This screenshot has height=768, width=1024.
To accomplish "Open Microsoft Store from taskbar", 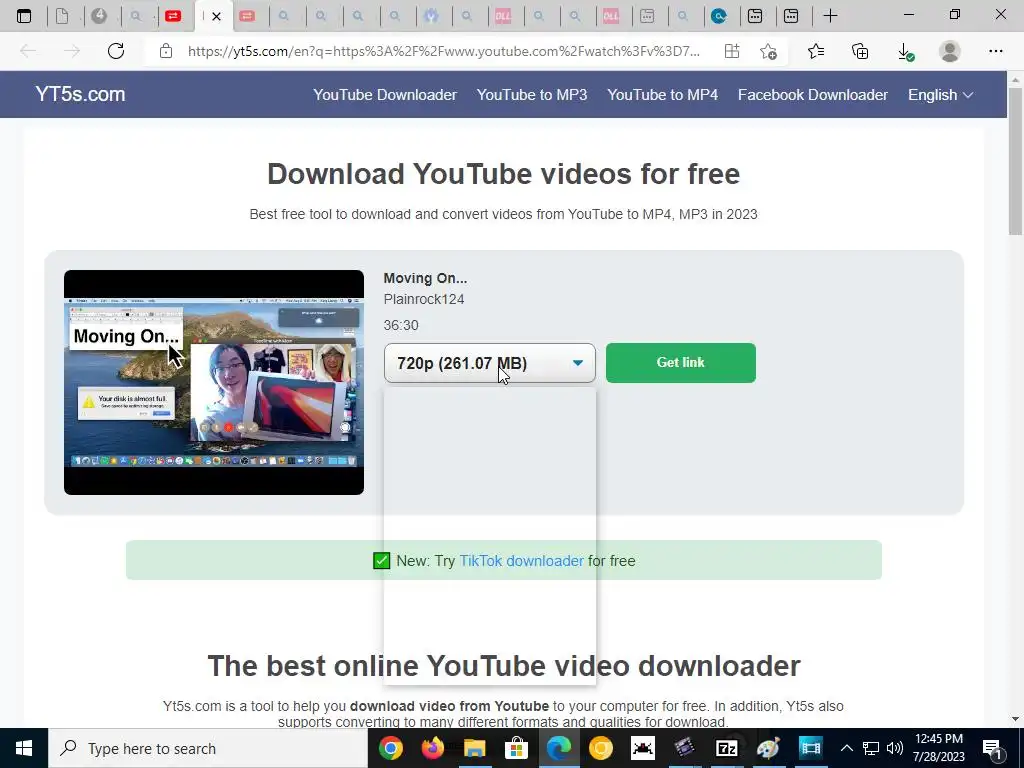I will 516,748.
